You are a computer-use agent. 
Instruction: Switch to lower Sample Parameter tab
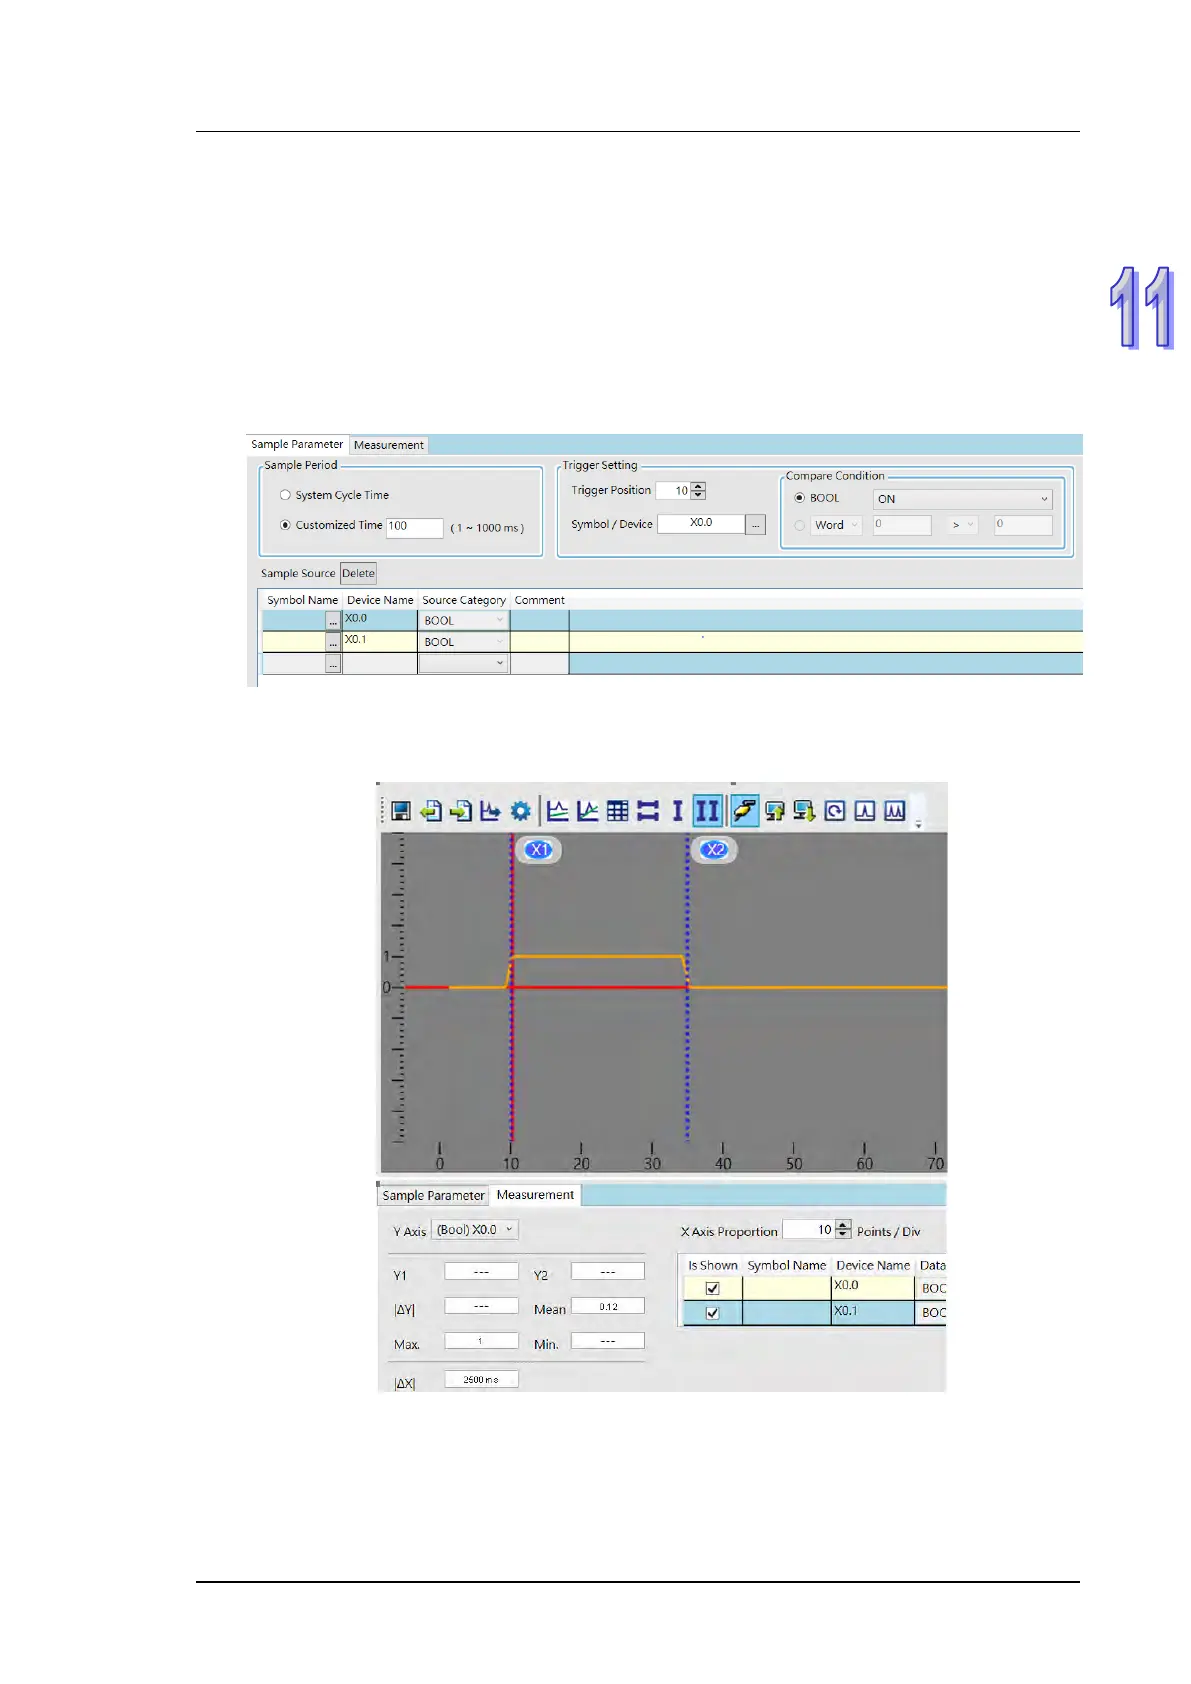(x=433, y=1195)
